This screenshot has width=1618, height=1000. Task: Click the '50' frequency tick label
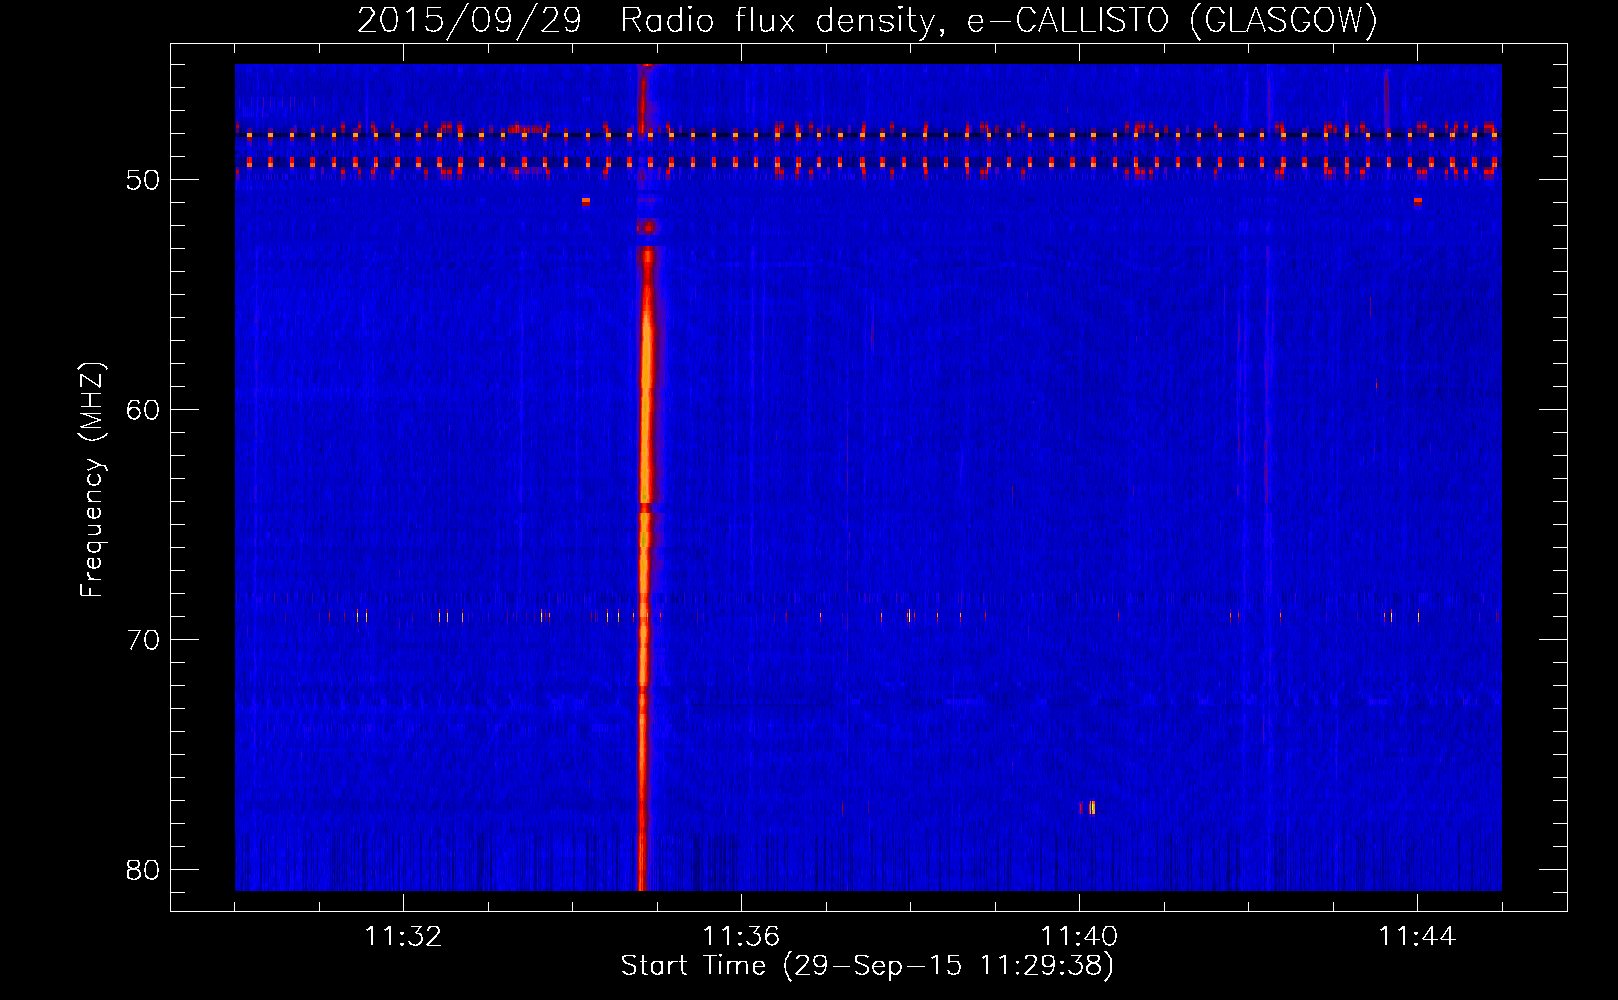143,180
